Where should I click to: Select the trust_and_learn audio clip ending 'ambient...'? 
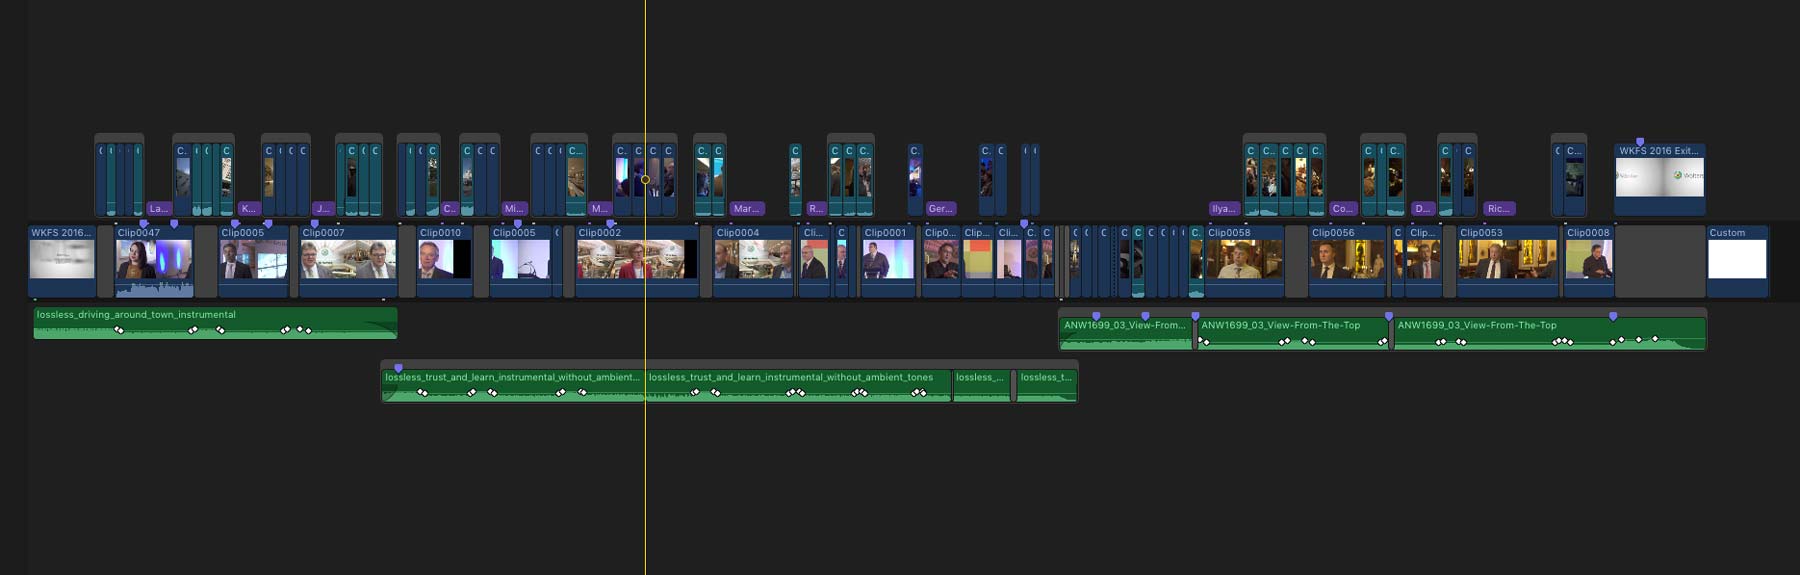(513, 385)
